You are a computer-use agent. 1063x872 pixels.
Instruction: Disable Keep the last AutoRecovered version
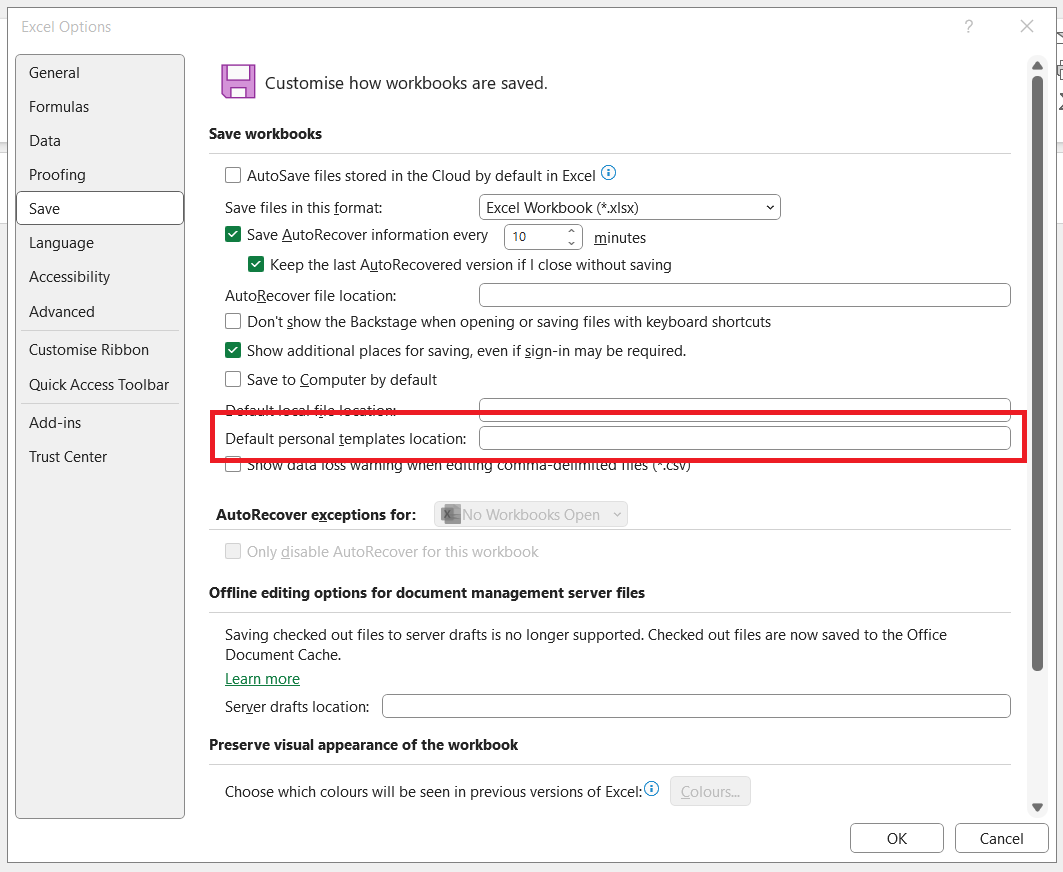[x=256, y=265]
